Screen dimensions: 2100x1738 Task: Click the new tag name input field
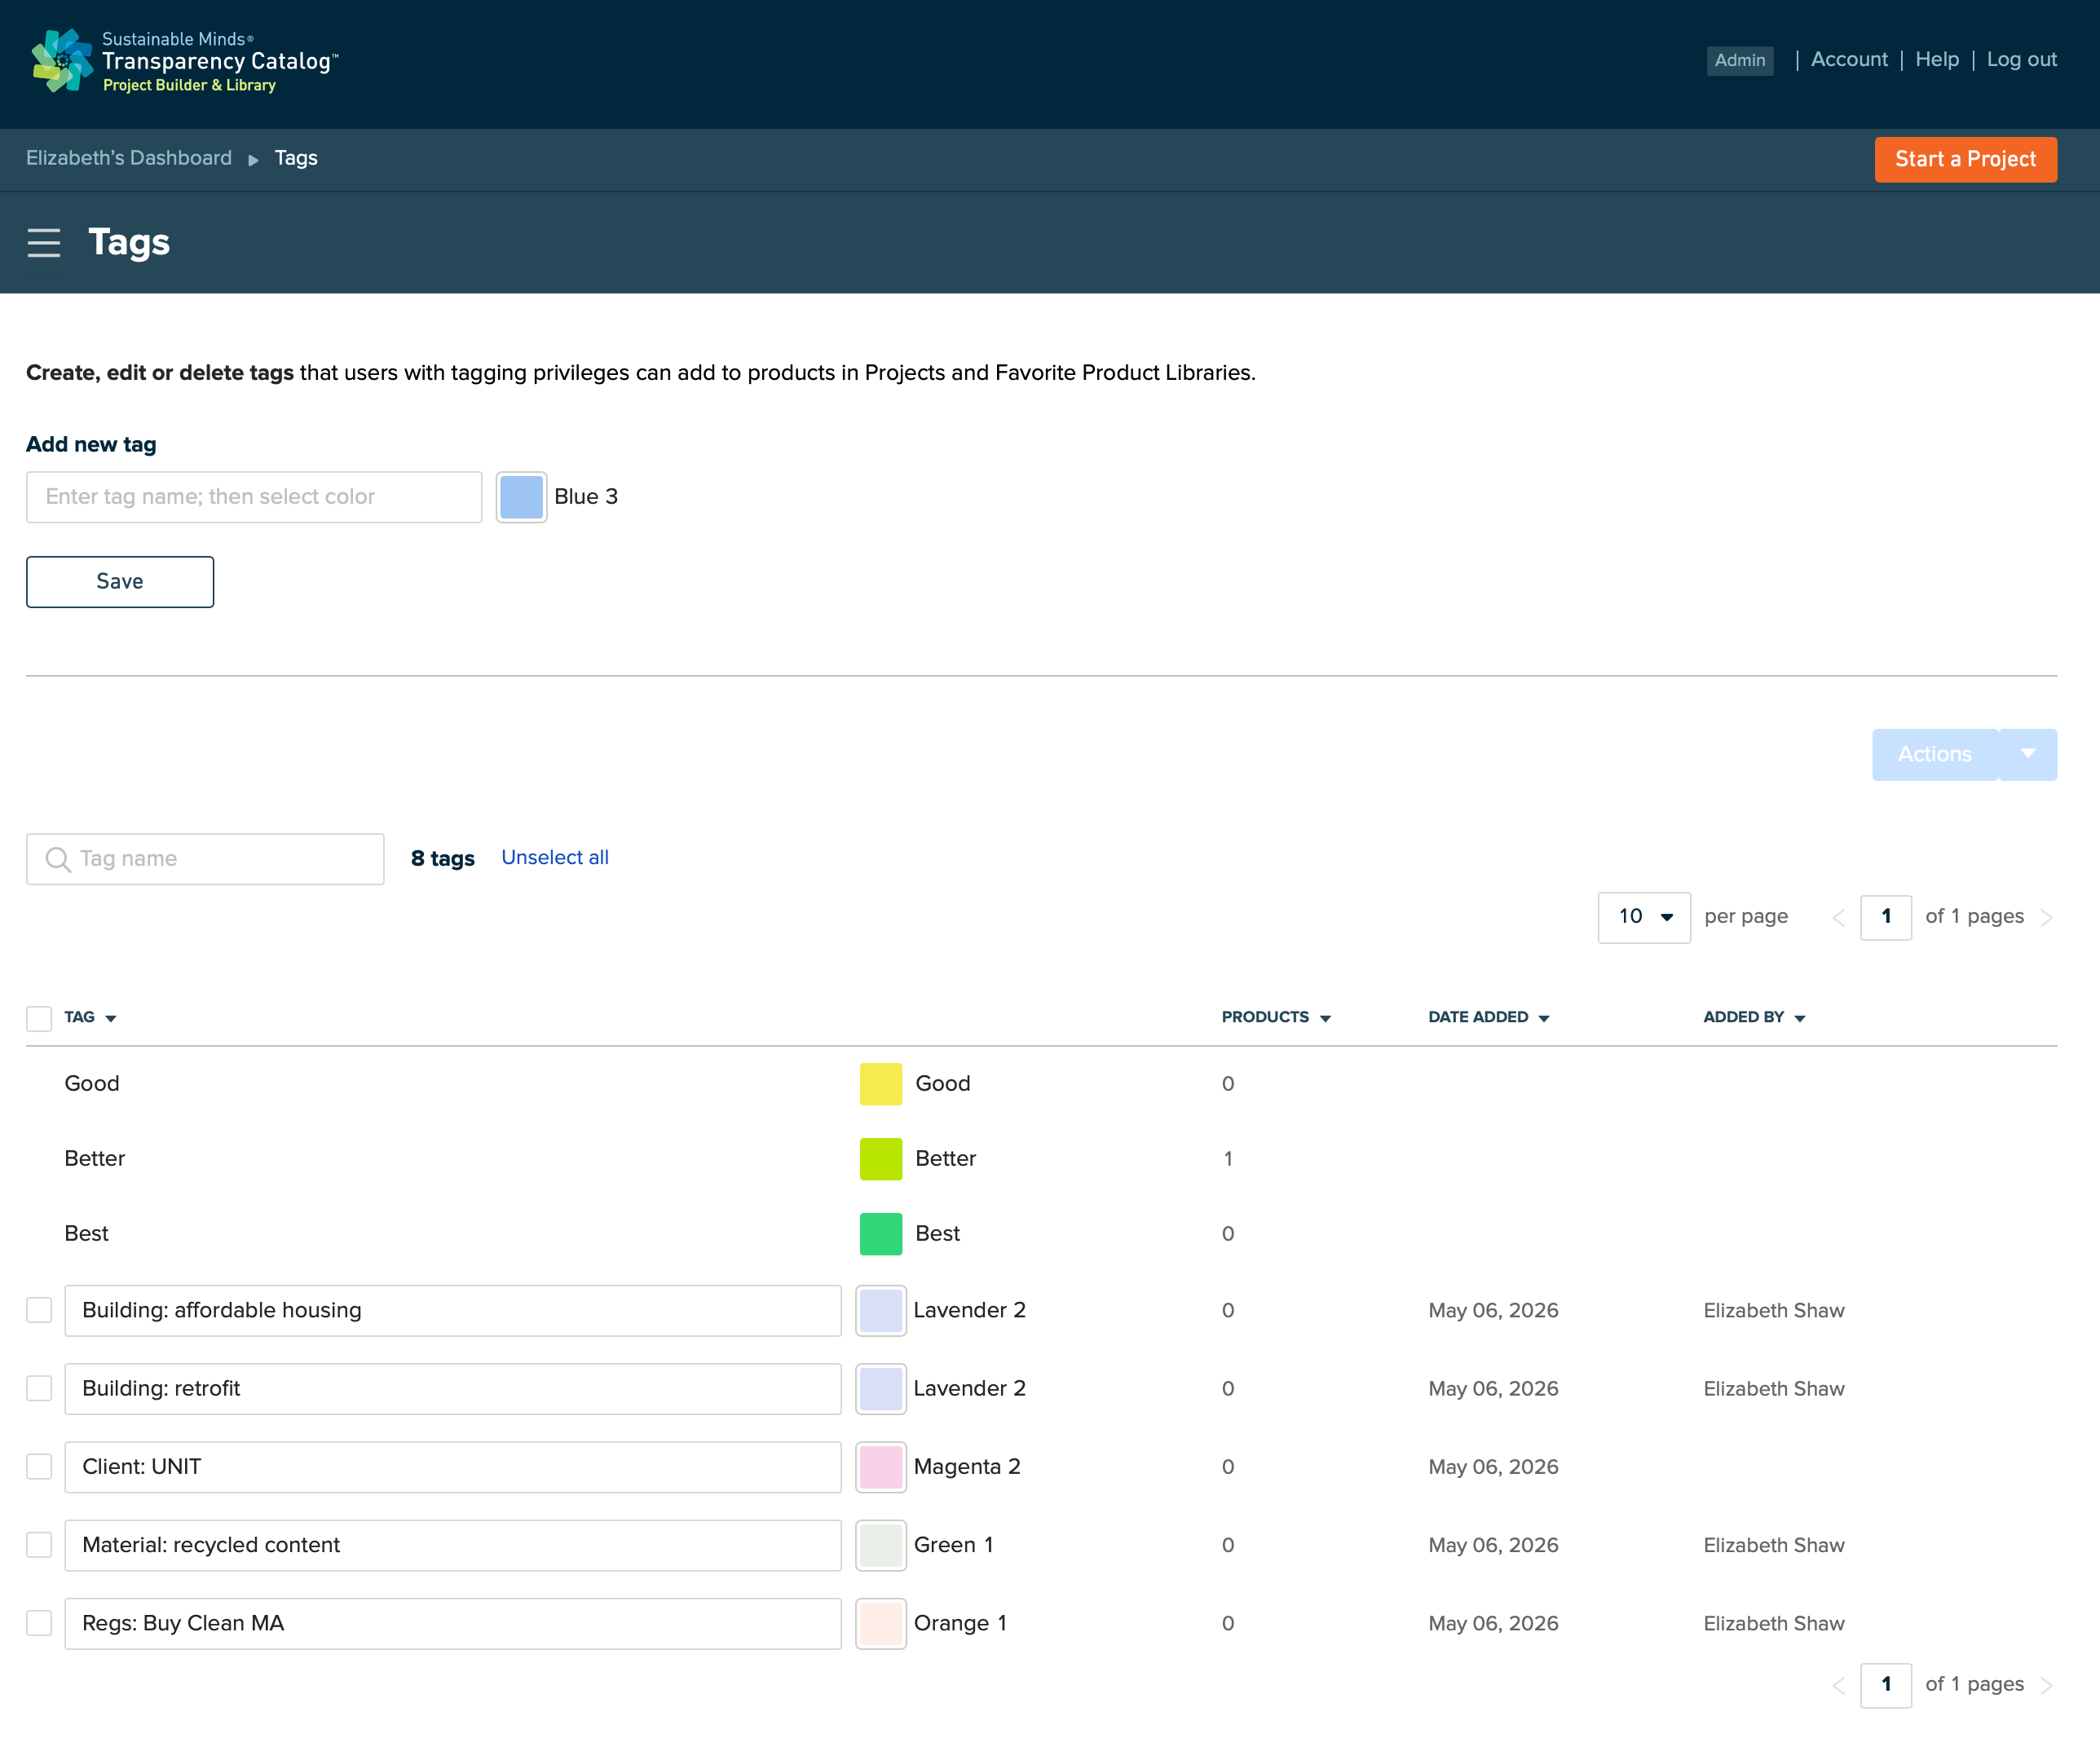pos(254,497)
